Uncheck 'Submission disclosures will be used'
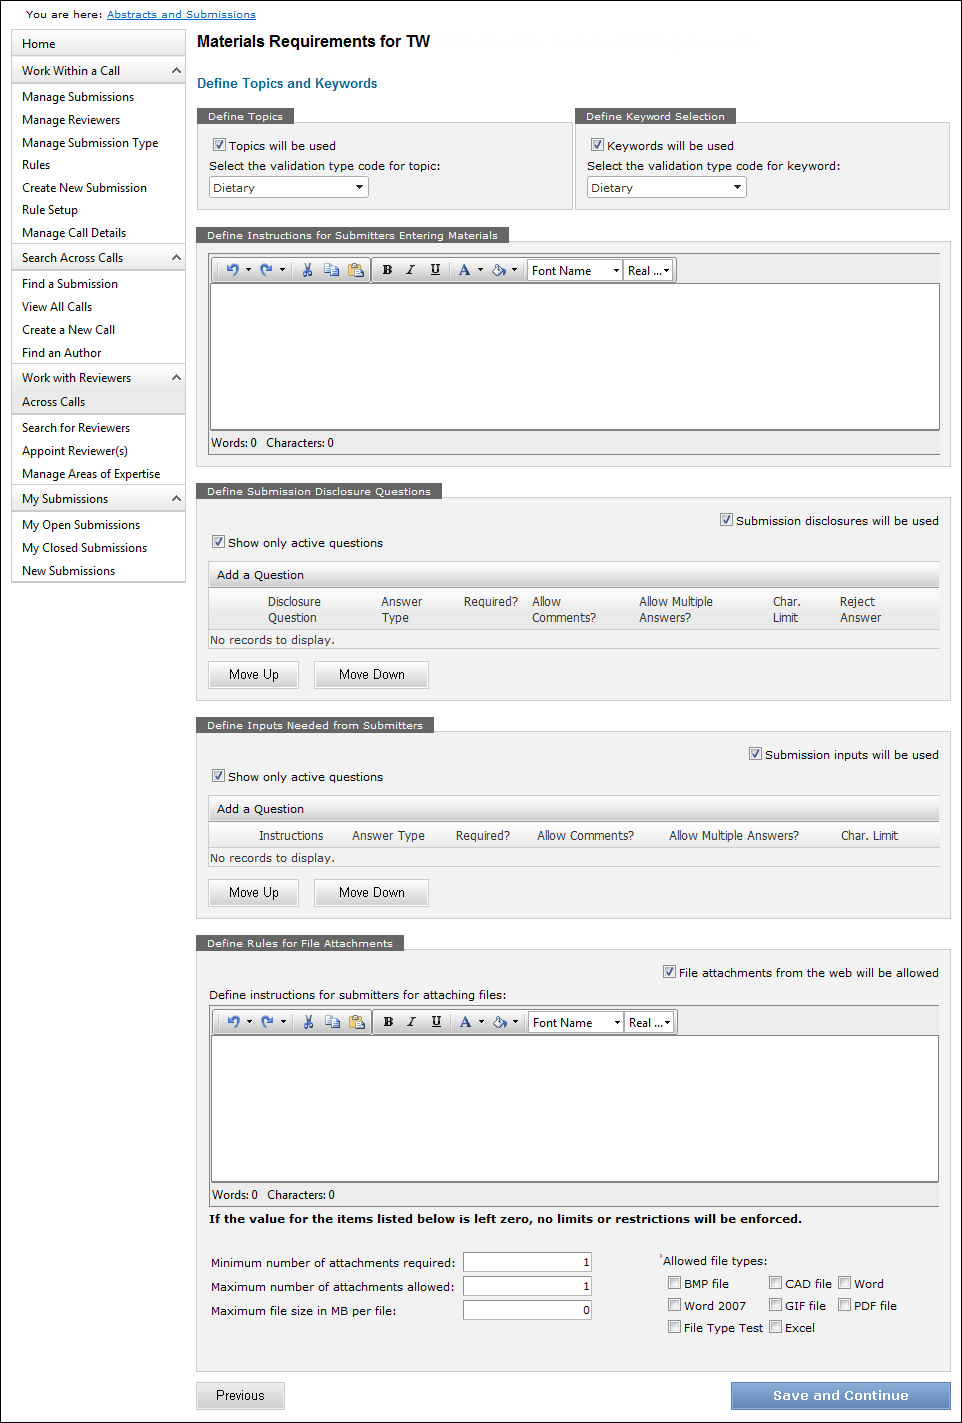The height and width of the screenshot is (1423, 962). pos(726,520)
